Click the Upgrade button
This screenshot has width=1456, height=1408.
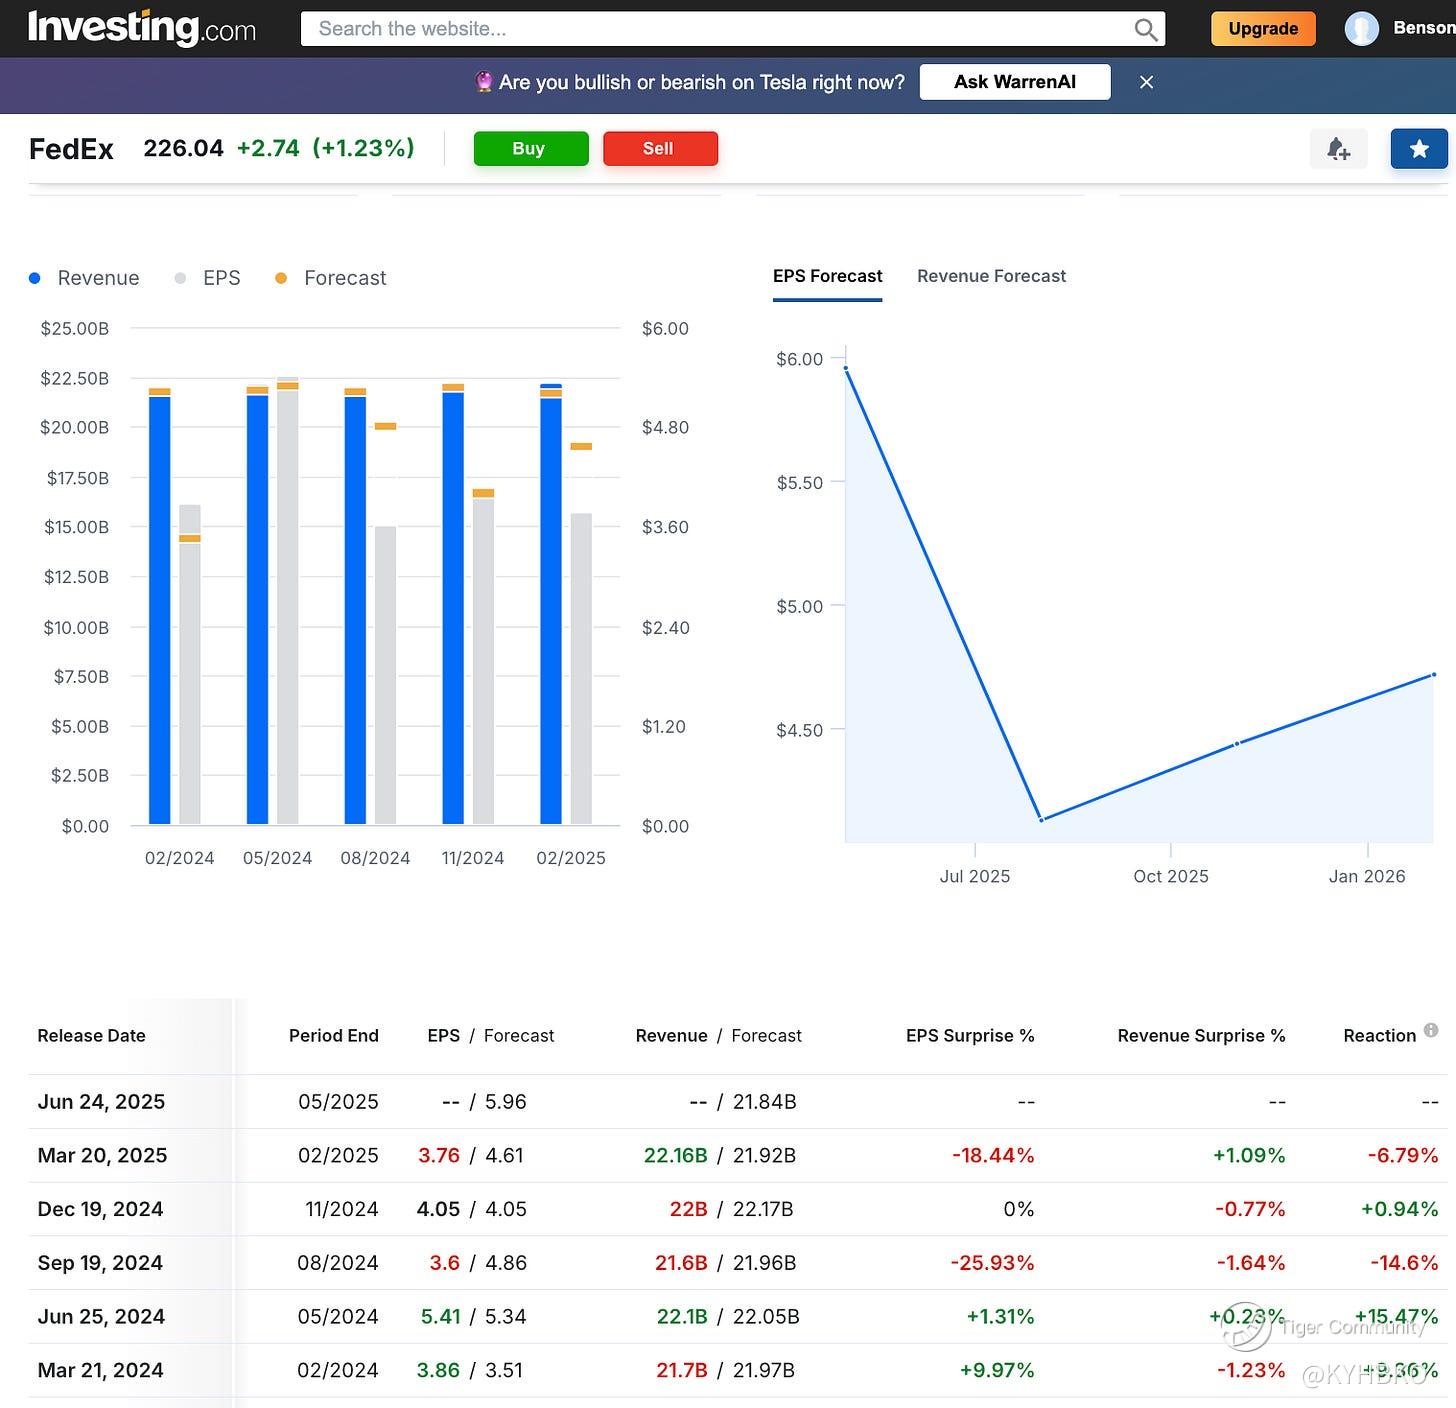1262,29
